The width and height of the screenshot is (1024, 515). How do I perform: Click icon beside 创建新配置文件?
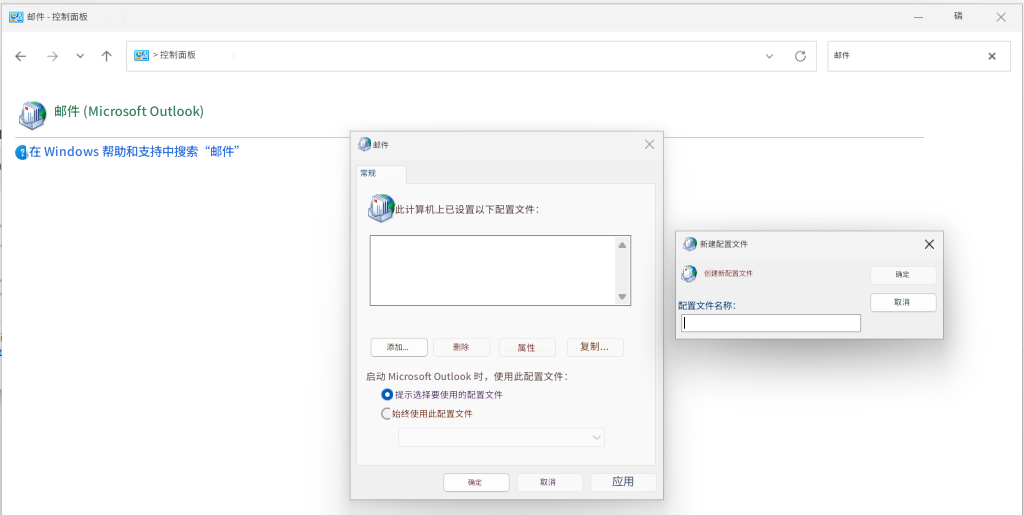(x=689, y=274)
